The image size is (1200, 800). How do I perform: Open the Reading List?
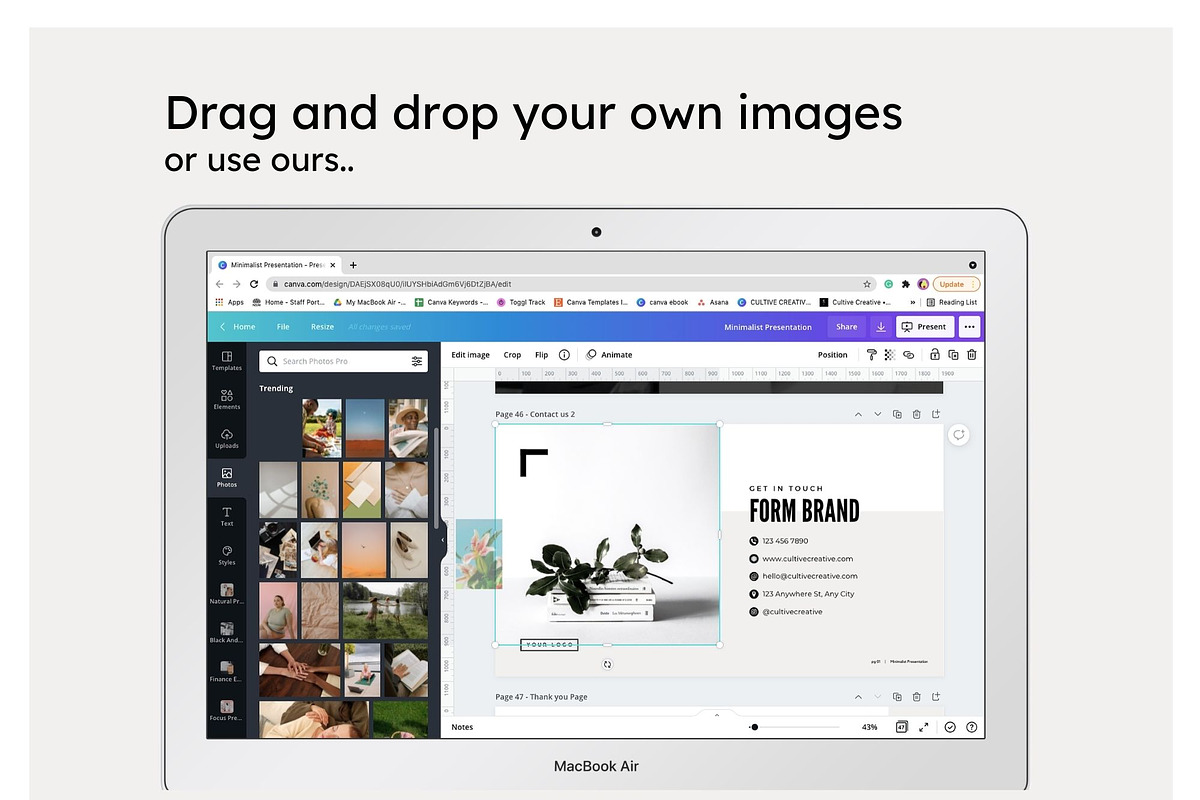click(x=952, y=302)
